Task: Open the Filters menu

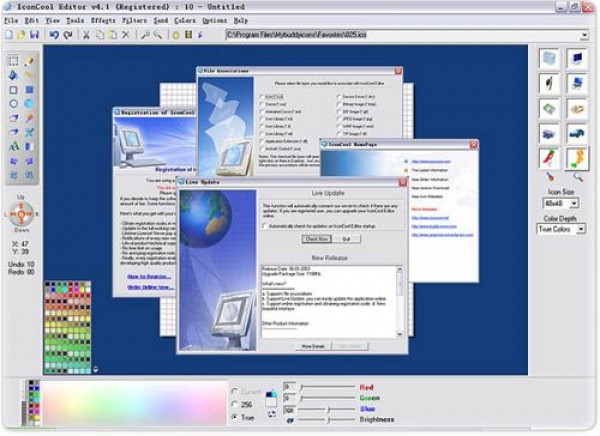Action: (x=135, y=20)
